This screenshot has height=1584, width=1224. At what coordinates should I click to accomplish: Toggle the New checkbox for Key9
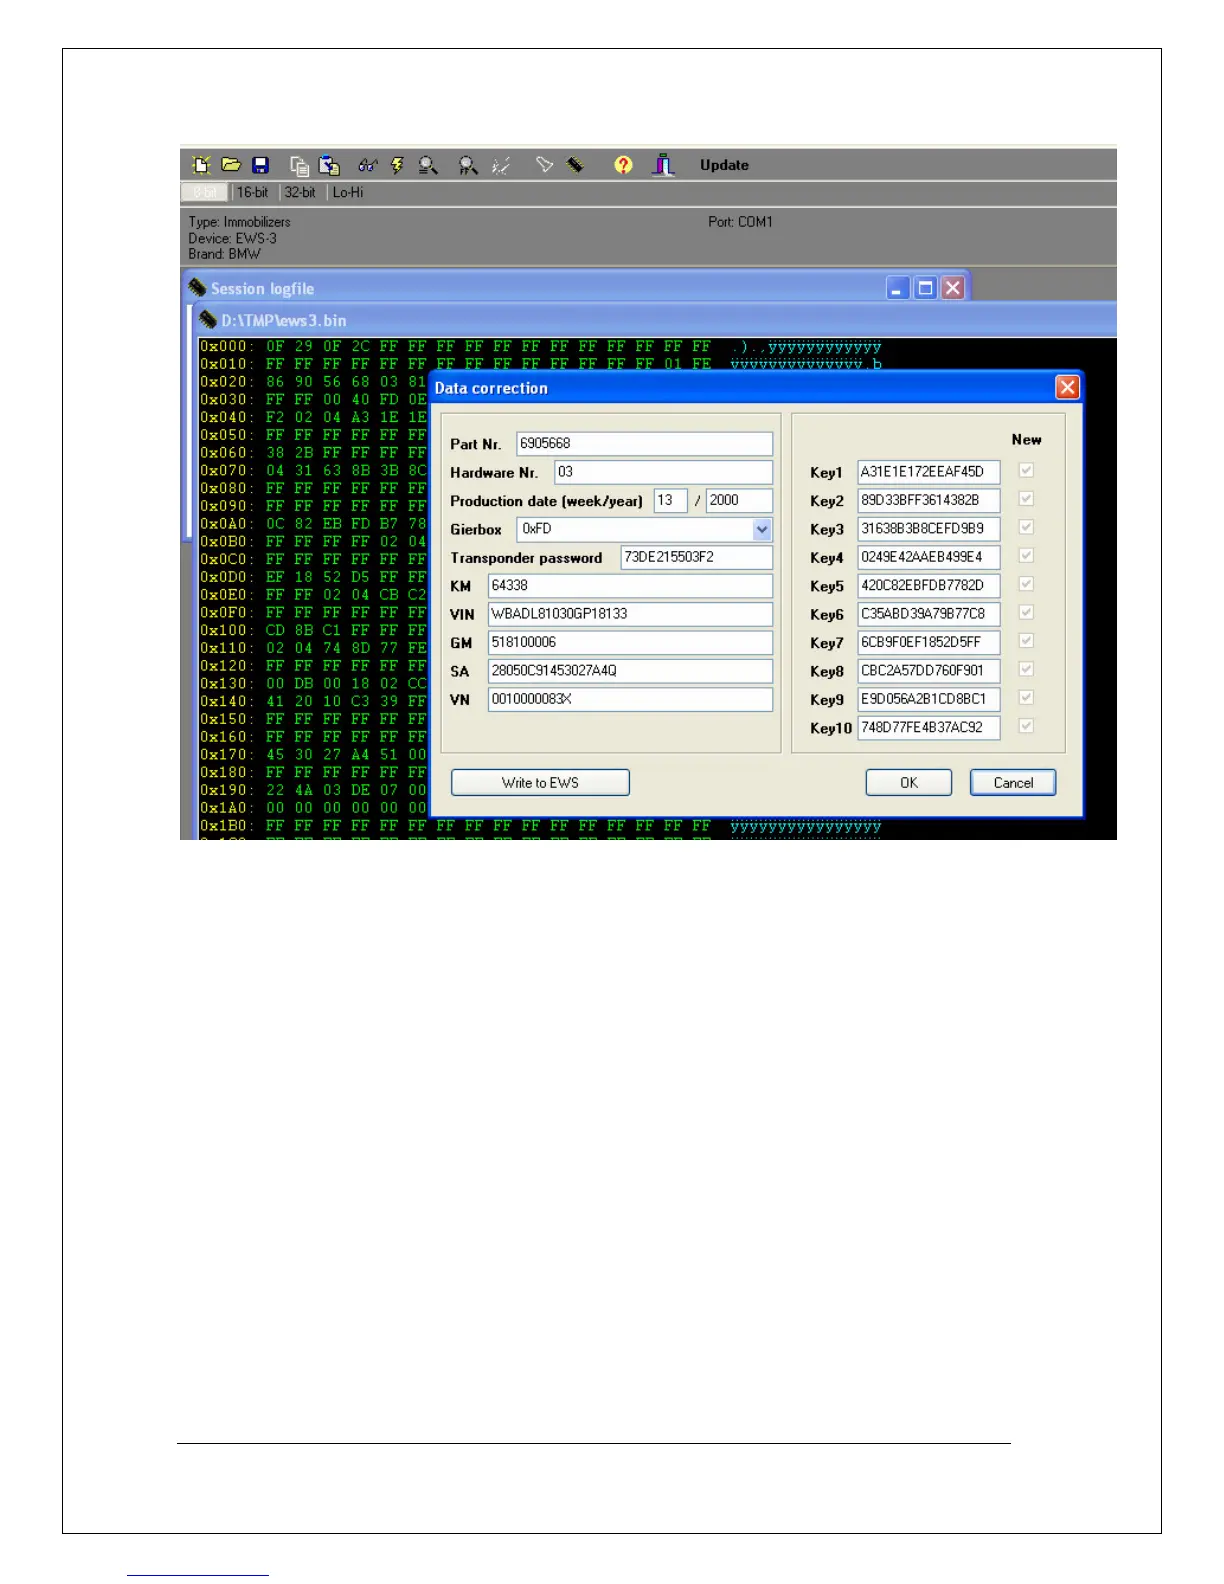(x=1026, y=698)
